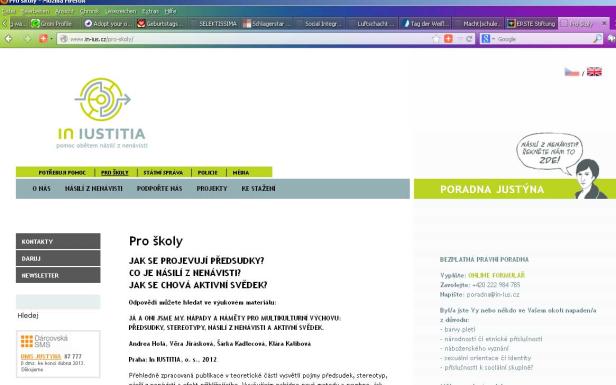Open the MÉDIA section

[x=241, y=172]
